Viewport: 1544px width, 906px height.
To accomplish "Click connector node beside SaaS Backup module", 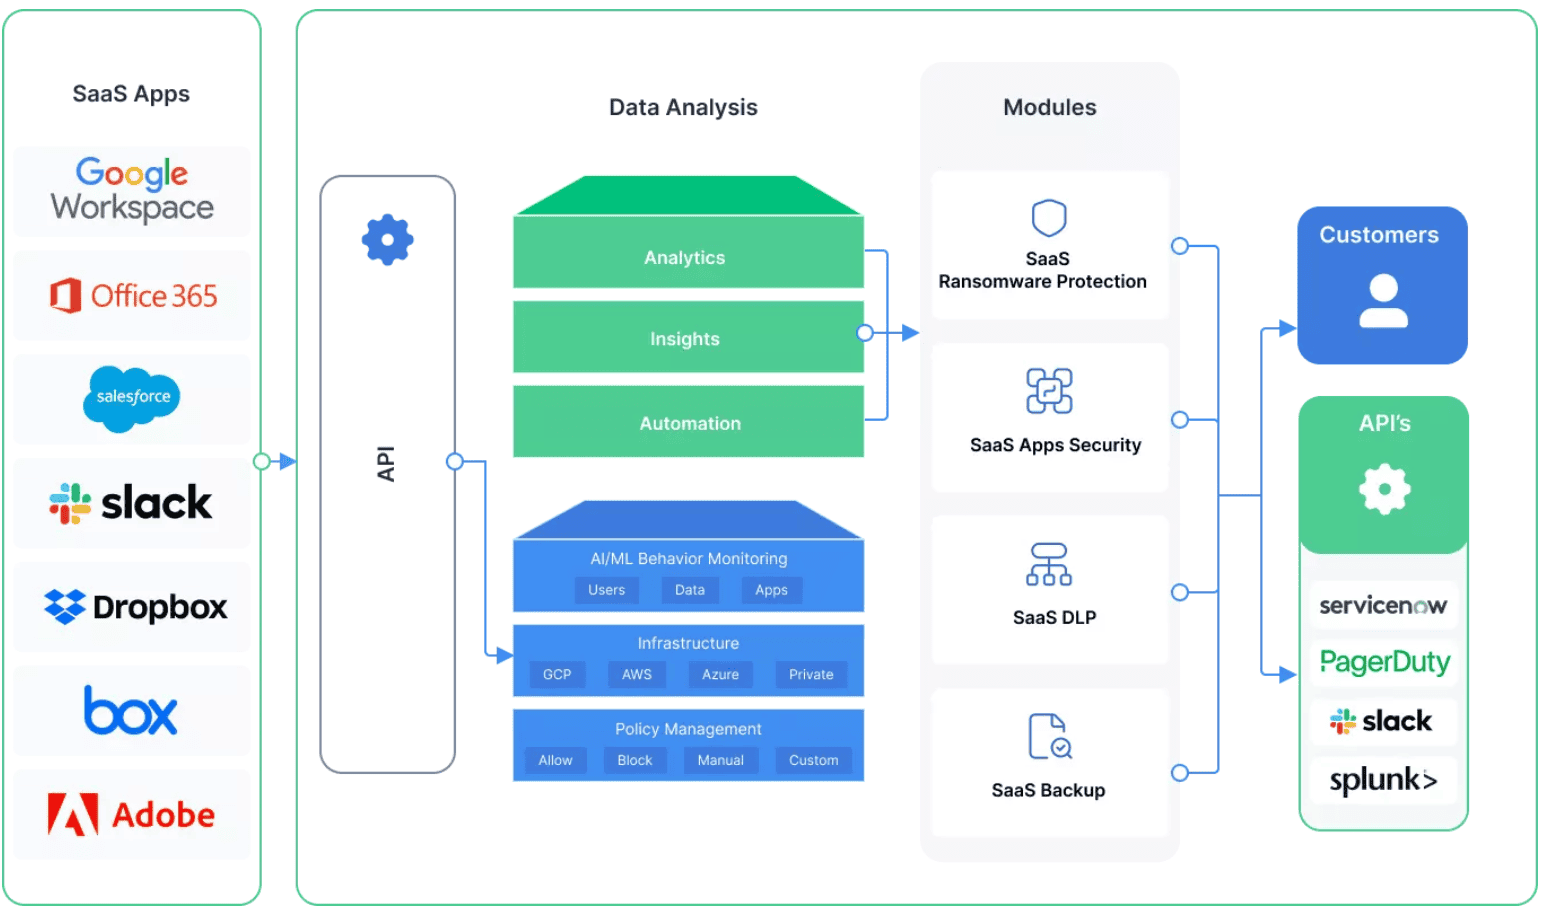I will click(1180, 773).
